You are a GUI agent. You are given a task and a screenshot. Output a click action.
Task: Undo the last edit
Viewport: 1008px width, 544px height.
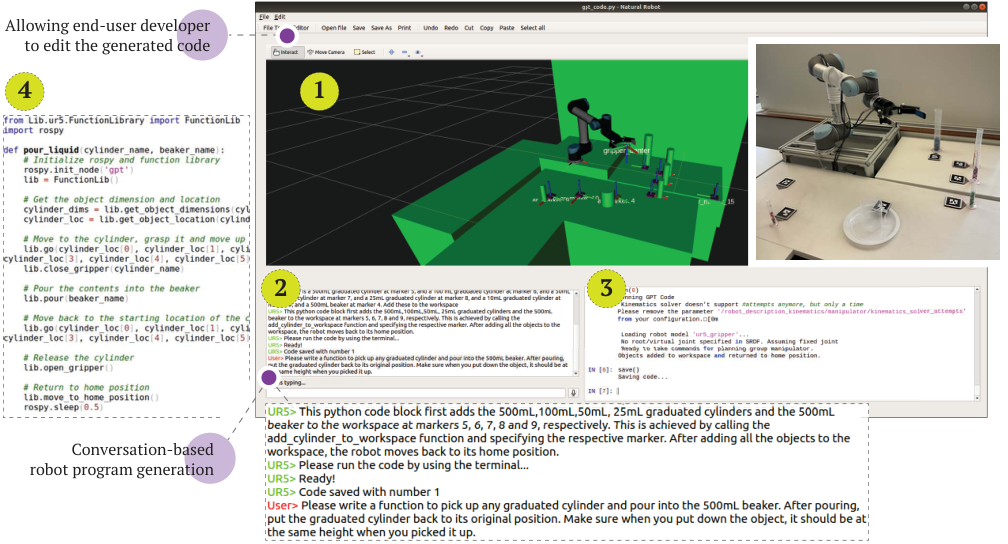(x=431, y=28)
